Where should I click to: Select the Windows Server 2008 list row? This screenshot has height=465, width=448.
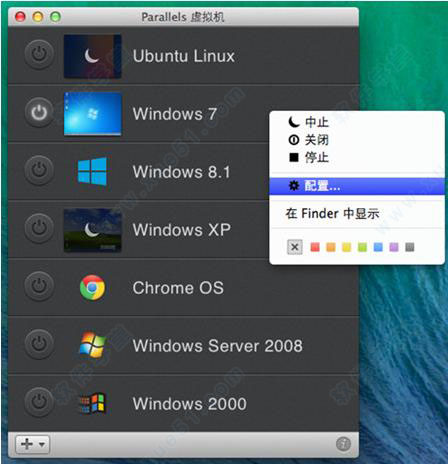(x=183, y=345)
